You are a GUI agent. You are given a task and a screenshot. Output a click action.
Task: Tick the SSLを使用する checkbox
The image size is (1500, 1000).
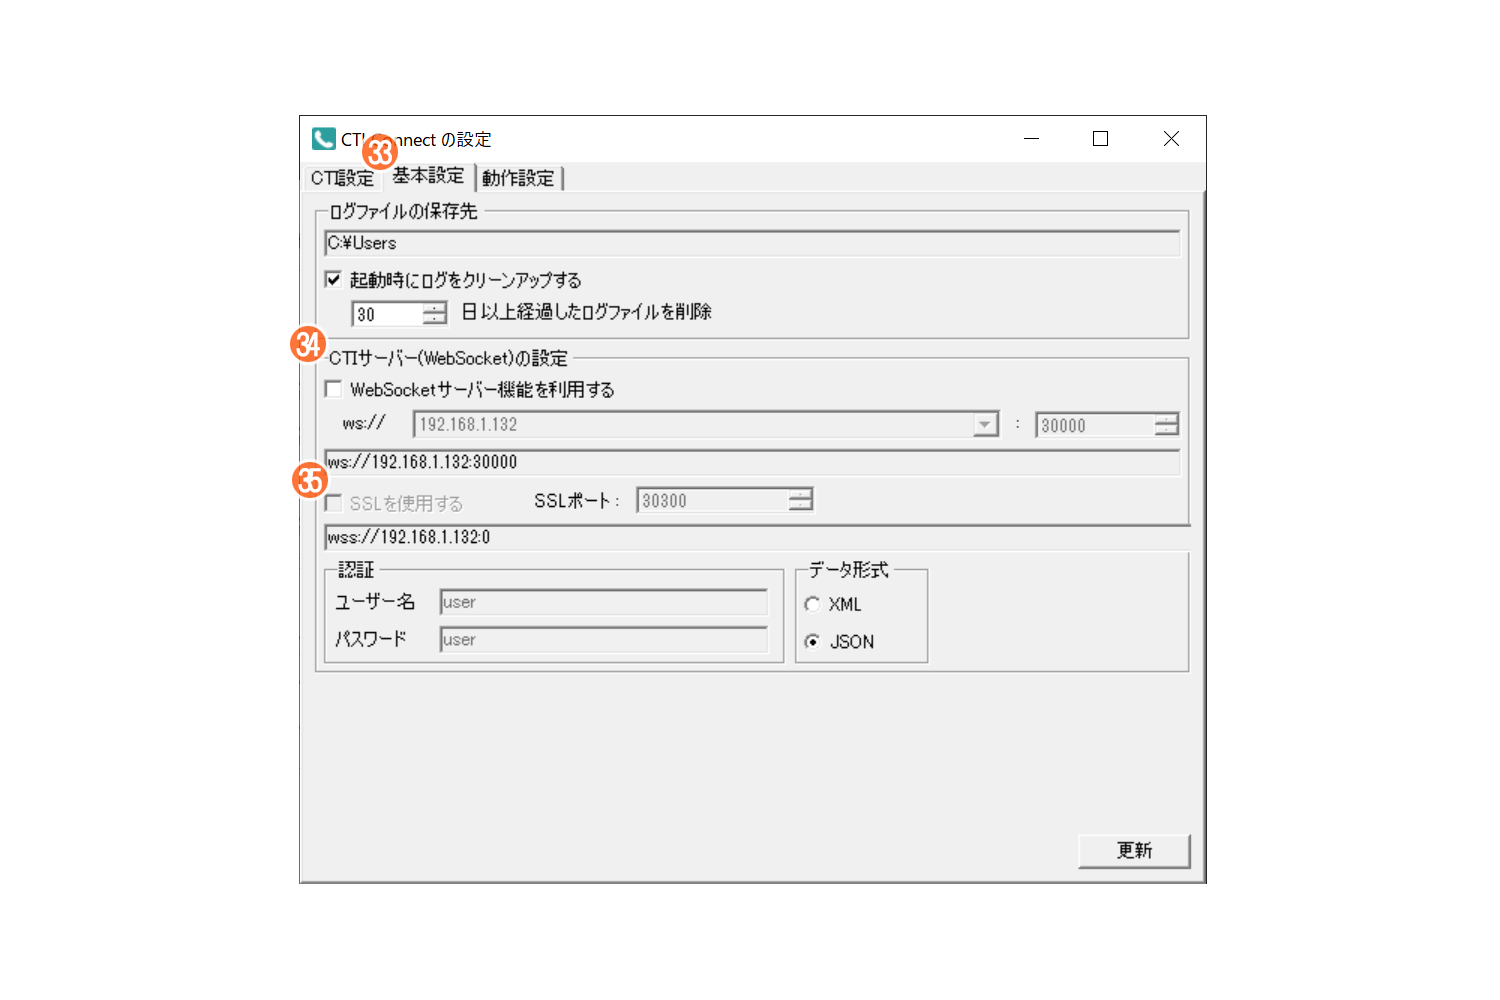click(x=333, y=502)
